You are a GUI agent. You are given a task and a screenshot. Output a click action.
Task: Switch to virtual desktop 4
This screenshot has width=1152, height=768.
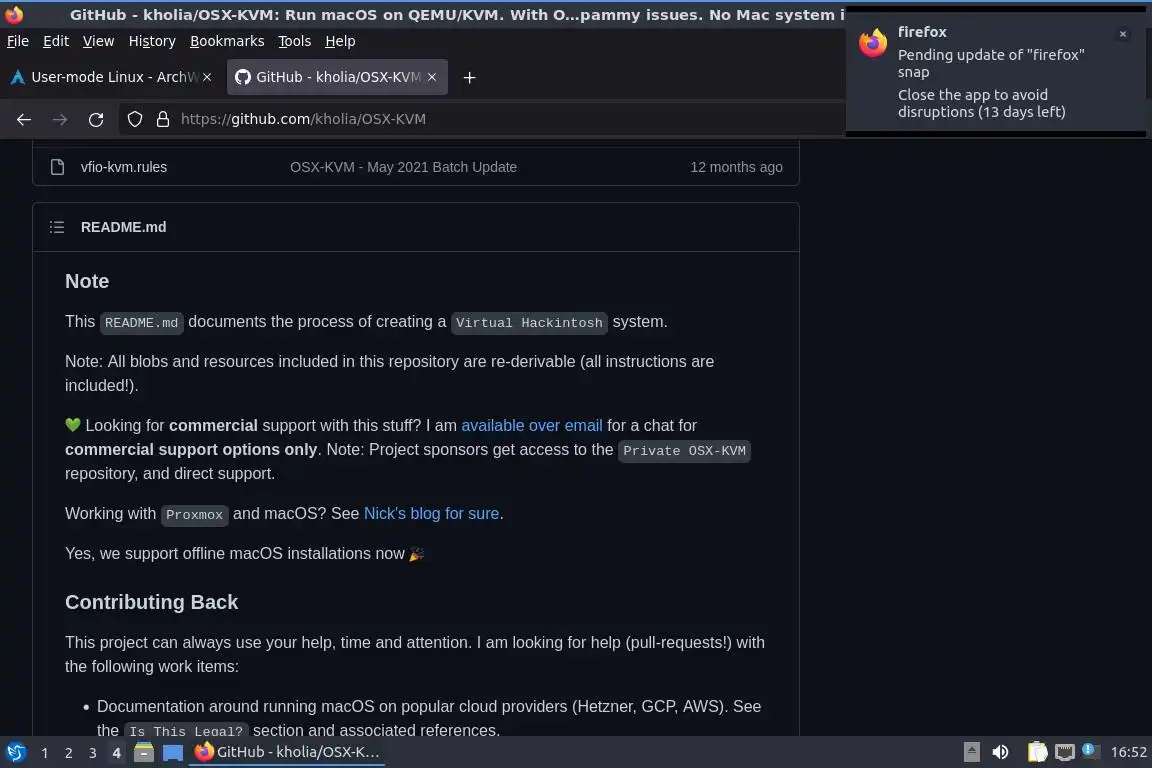pos(116,753)
